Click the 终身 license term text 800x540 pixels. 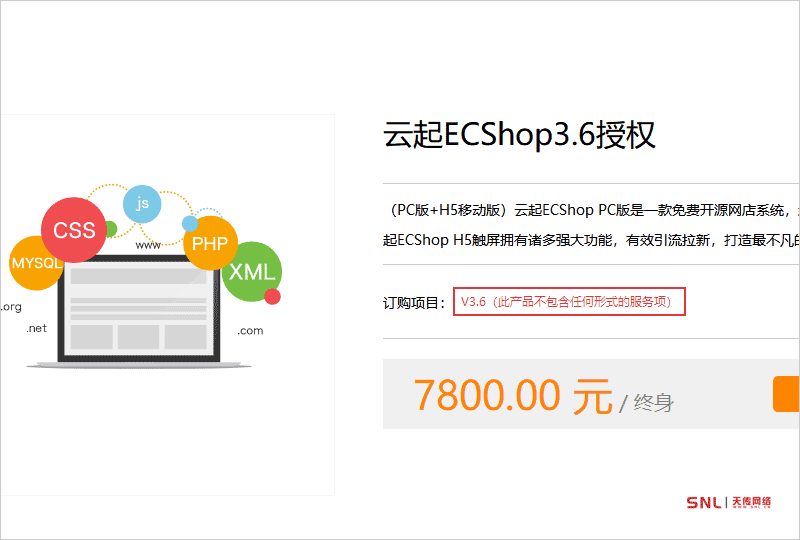tap(654, 402)
